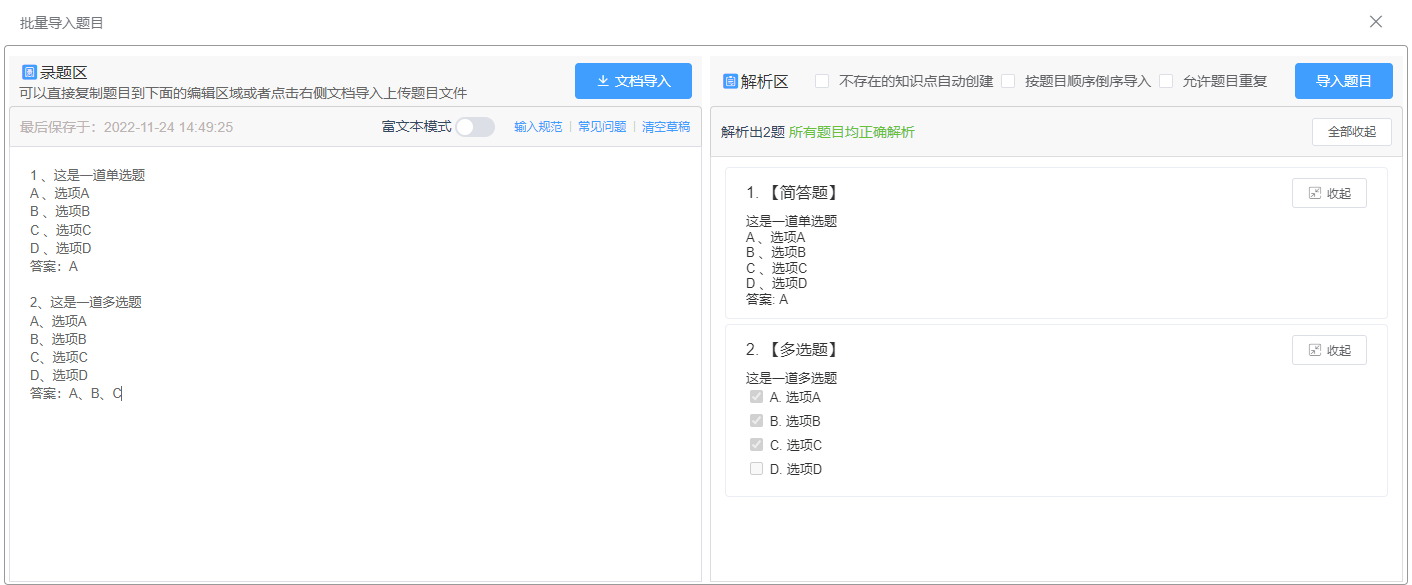The width and height of the screenshot is (1412, 585).
Task: Collapse all questions with 全部收起
Action: coord(1351,132)
